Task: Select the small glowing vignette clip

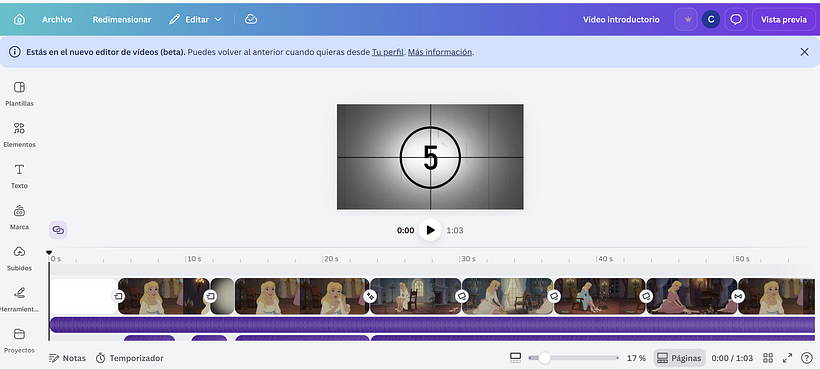Action: [223, 296]
